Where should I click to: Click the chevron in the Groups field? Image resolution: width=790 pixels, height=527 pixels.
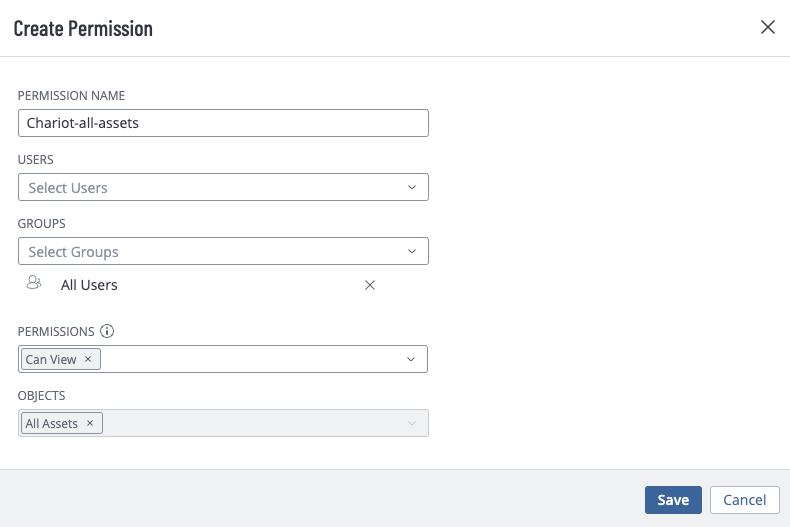click(412, 251)
